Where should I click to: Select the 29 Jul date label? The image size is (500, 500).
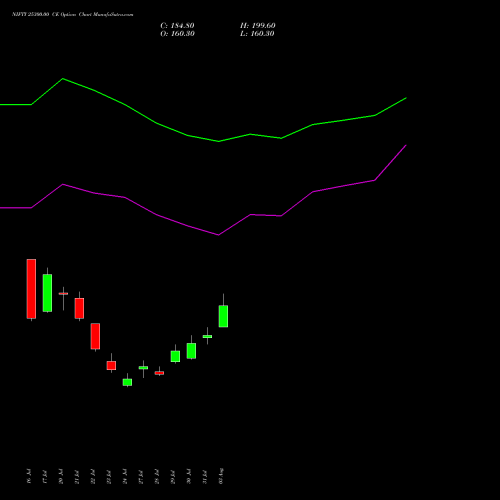tap(173, 476)
